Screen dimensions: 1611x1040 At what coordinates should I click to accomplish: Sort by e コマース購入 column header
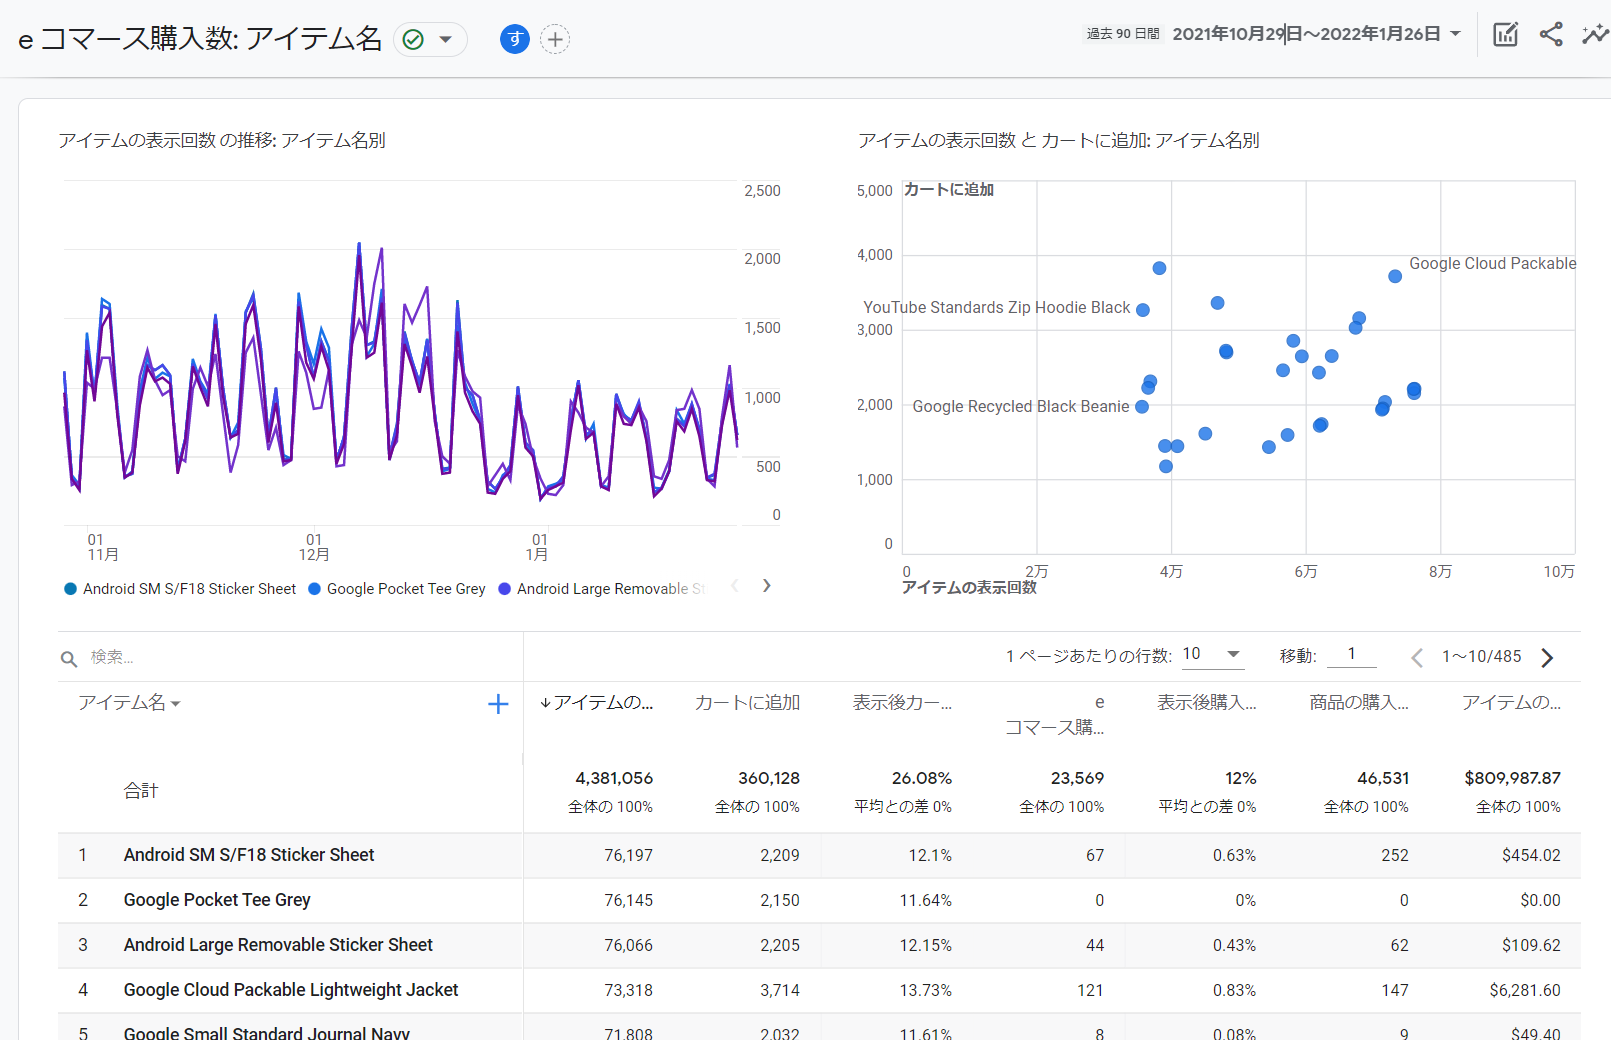pos(1054,715)
